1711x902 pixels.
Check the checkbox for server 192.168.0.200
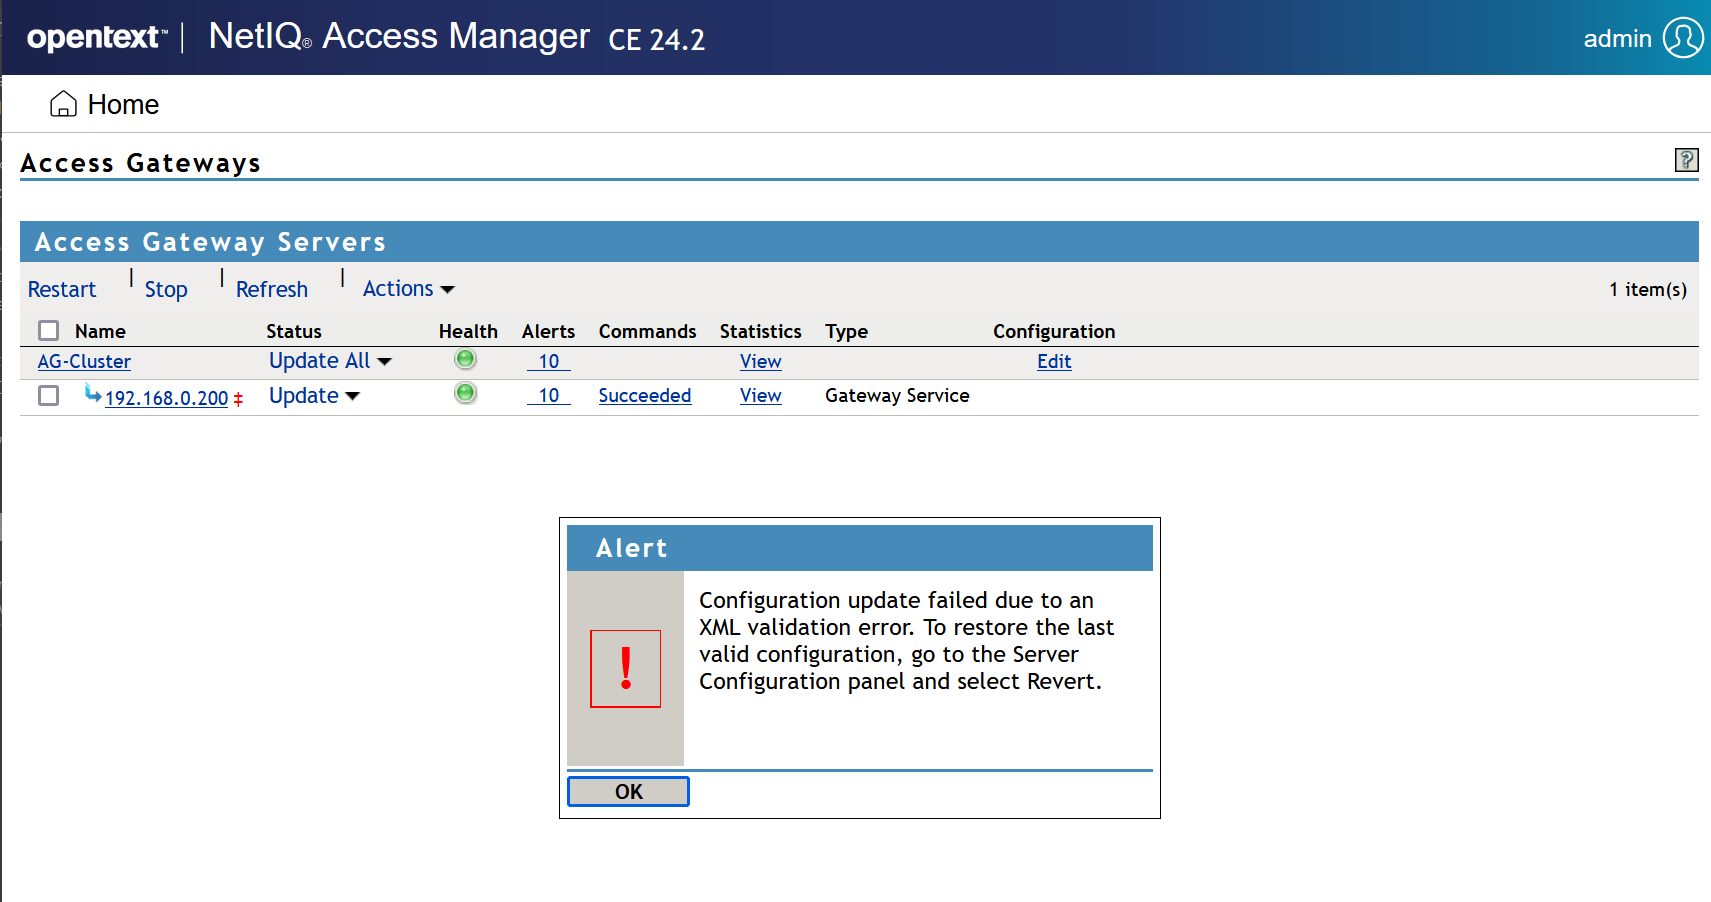point(48,395)
